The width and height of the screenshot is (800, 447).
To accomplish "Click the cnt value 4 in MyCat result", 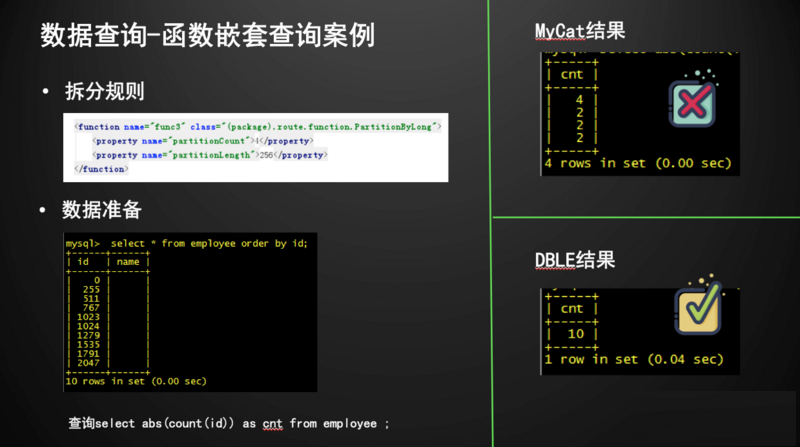I will click(579, 99).
